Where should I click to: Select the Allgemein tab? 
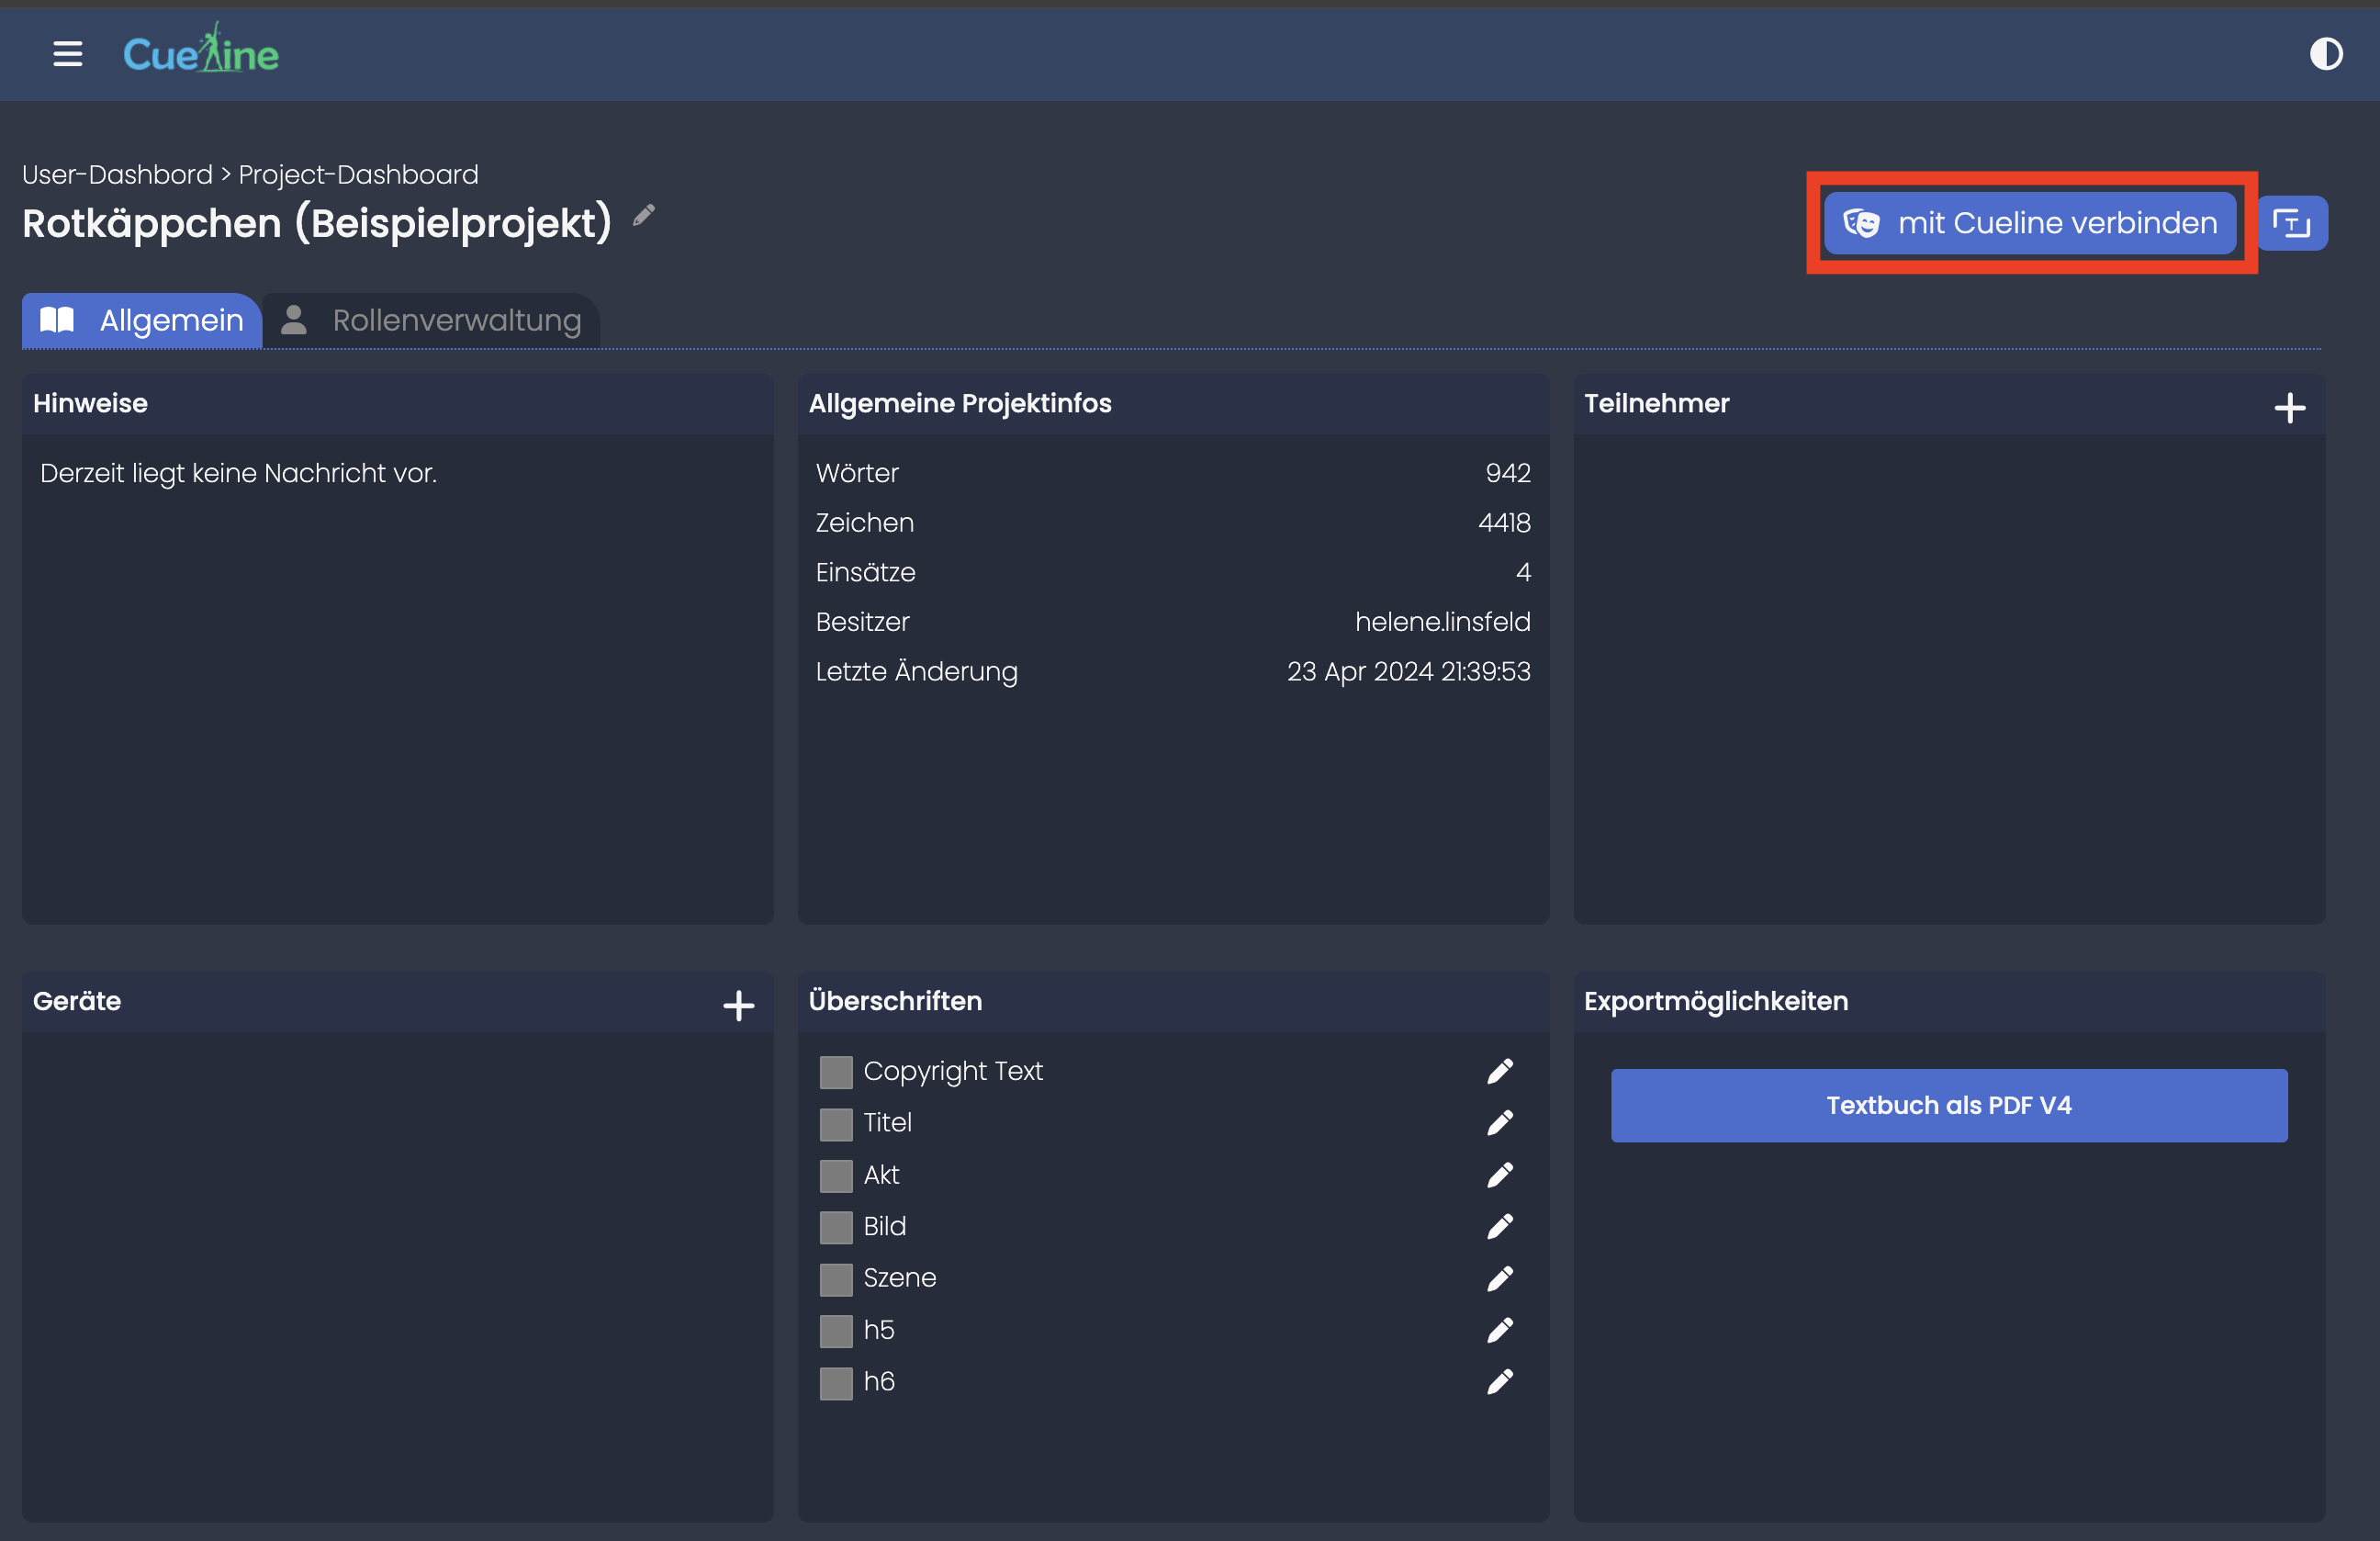[142, 321]
